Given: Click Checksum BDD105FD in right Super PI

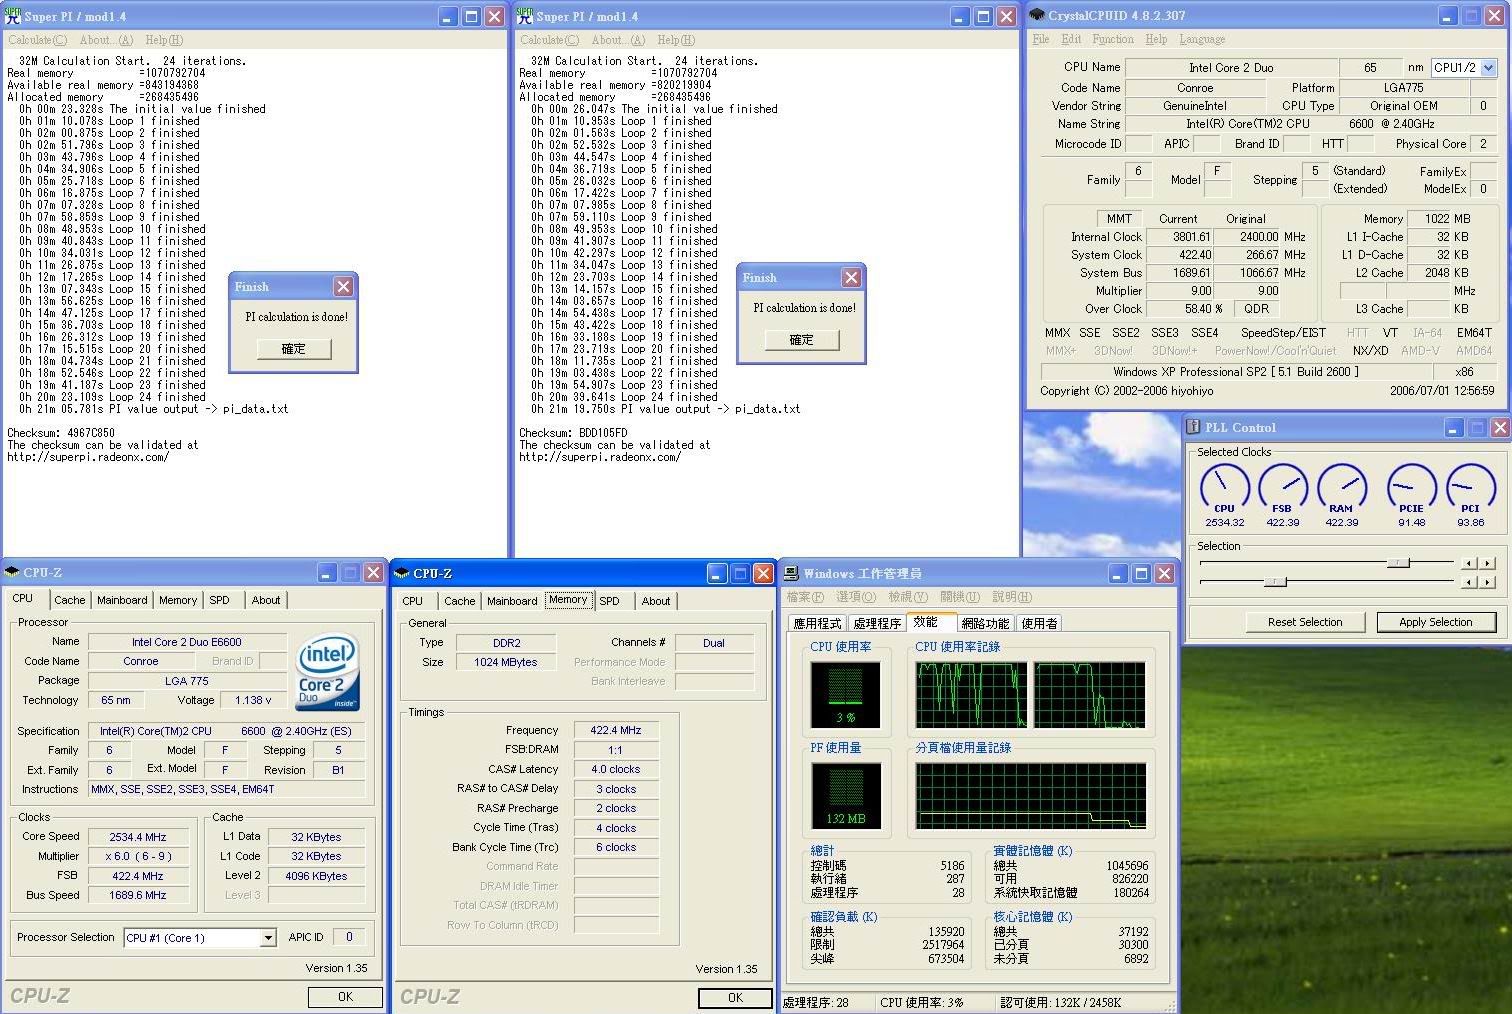Looking at the screenshot, I should [573, 433].
